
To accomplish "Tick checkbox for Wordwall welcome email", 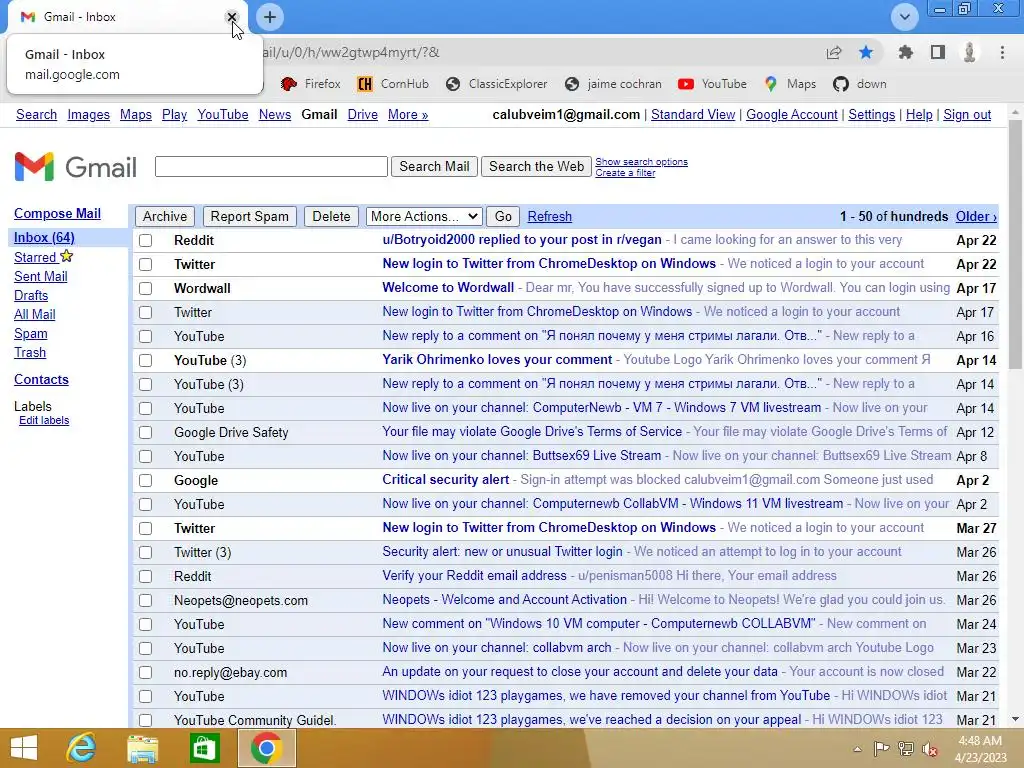I will (146, 289).
